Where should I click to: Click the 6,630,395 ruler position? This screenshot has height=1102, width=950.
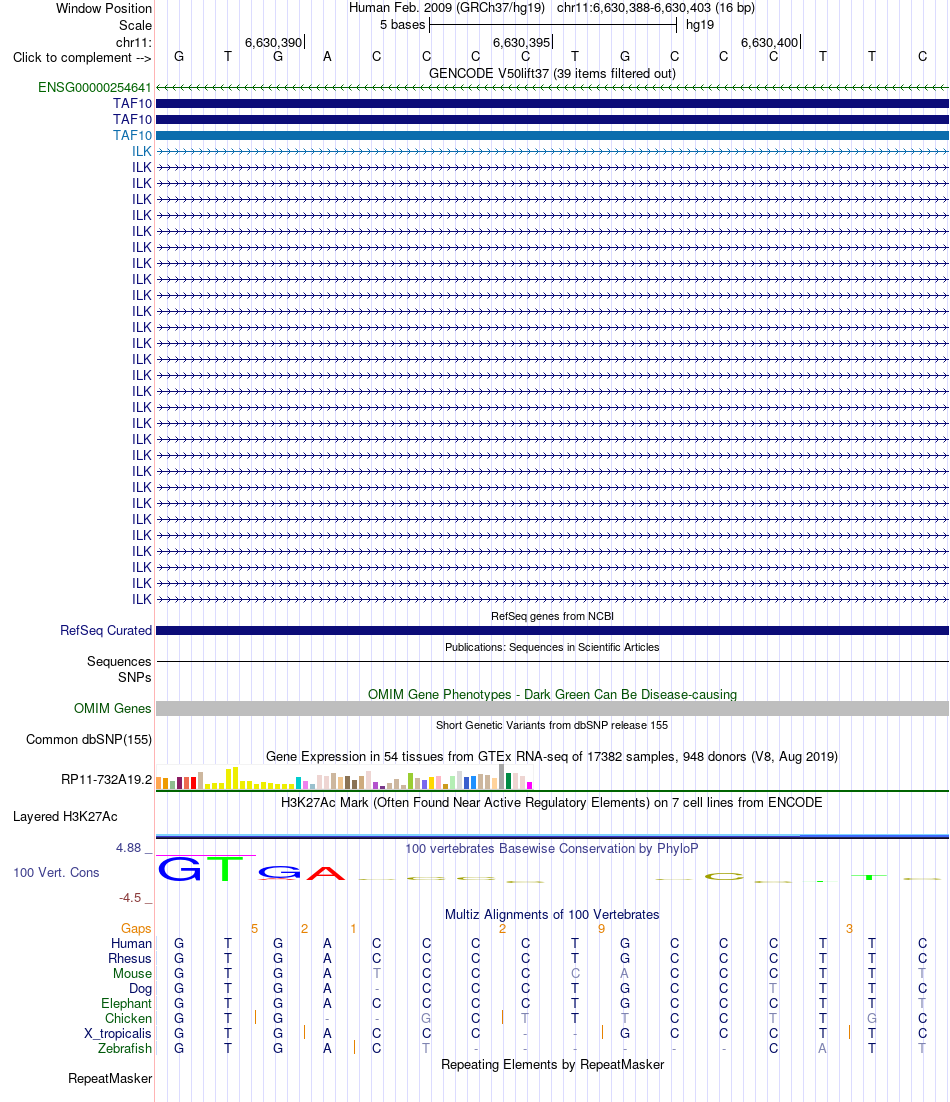point(522,42)
